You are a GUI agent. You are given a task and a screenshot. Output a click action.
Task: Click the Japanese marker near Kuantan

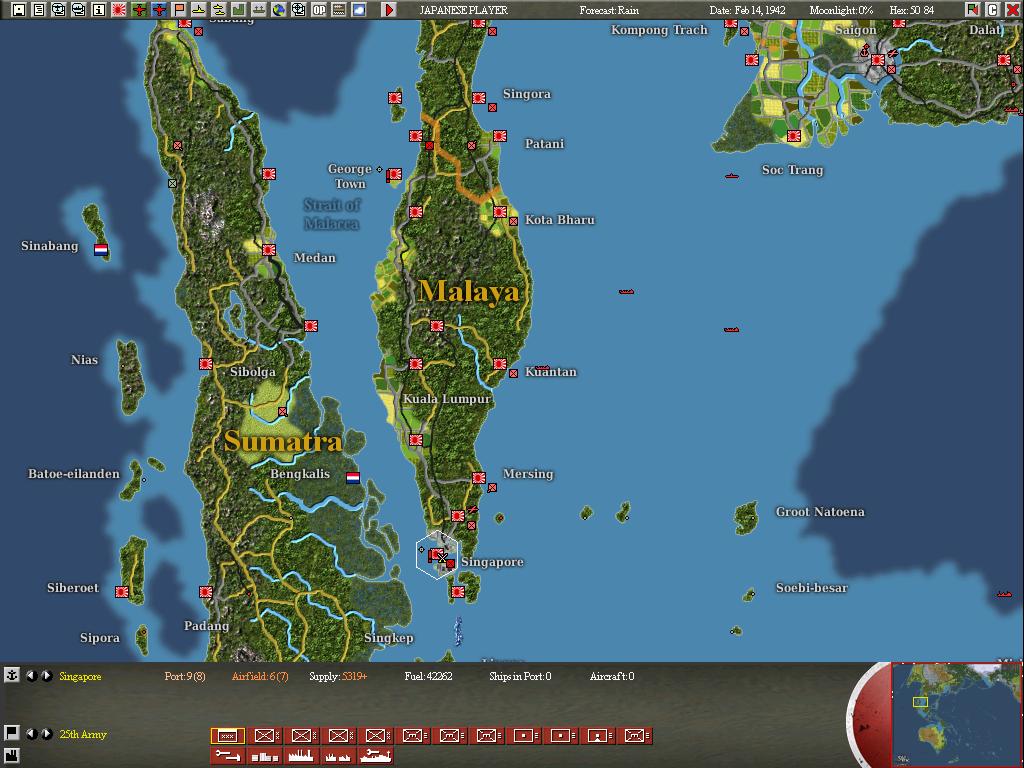(500, 364)
